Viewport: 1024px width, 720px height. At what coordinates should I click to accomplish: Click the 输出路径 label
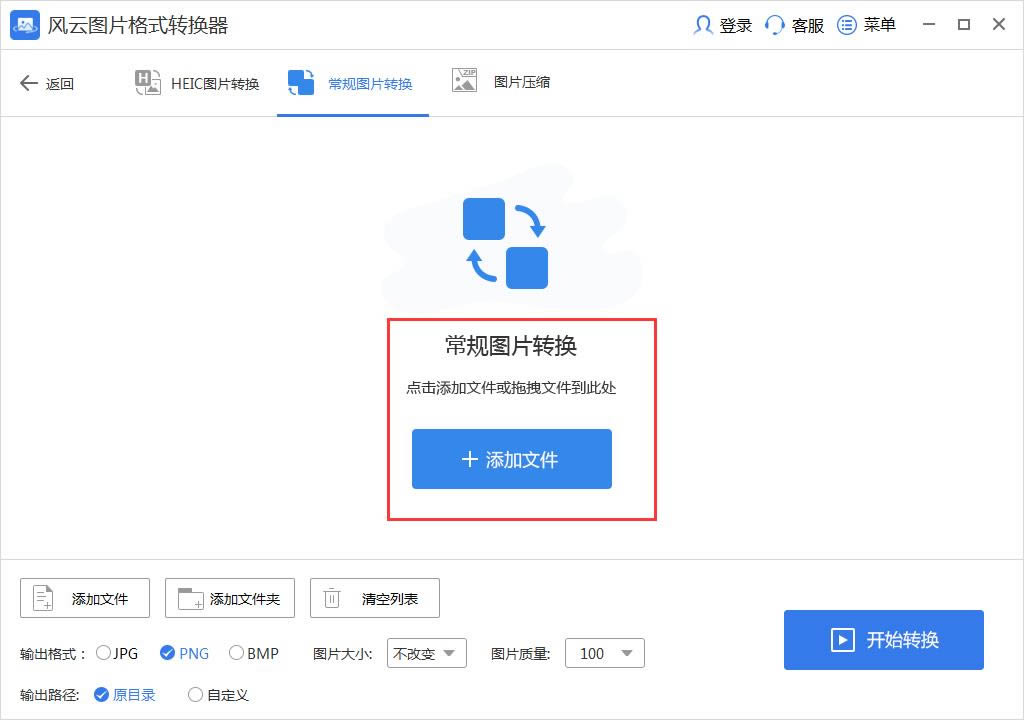pyautogui.click(x=50, y=695)
